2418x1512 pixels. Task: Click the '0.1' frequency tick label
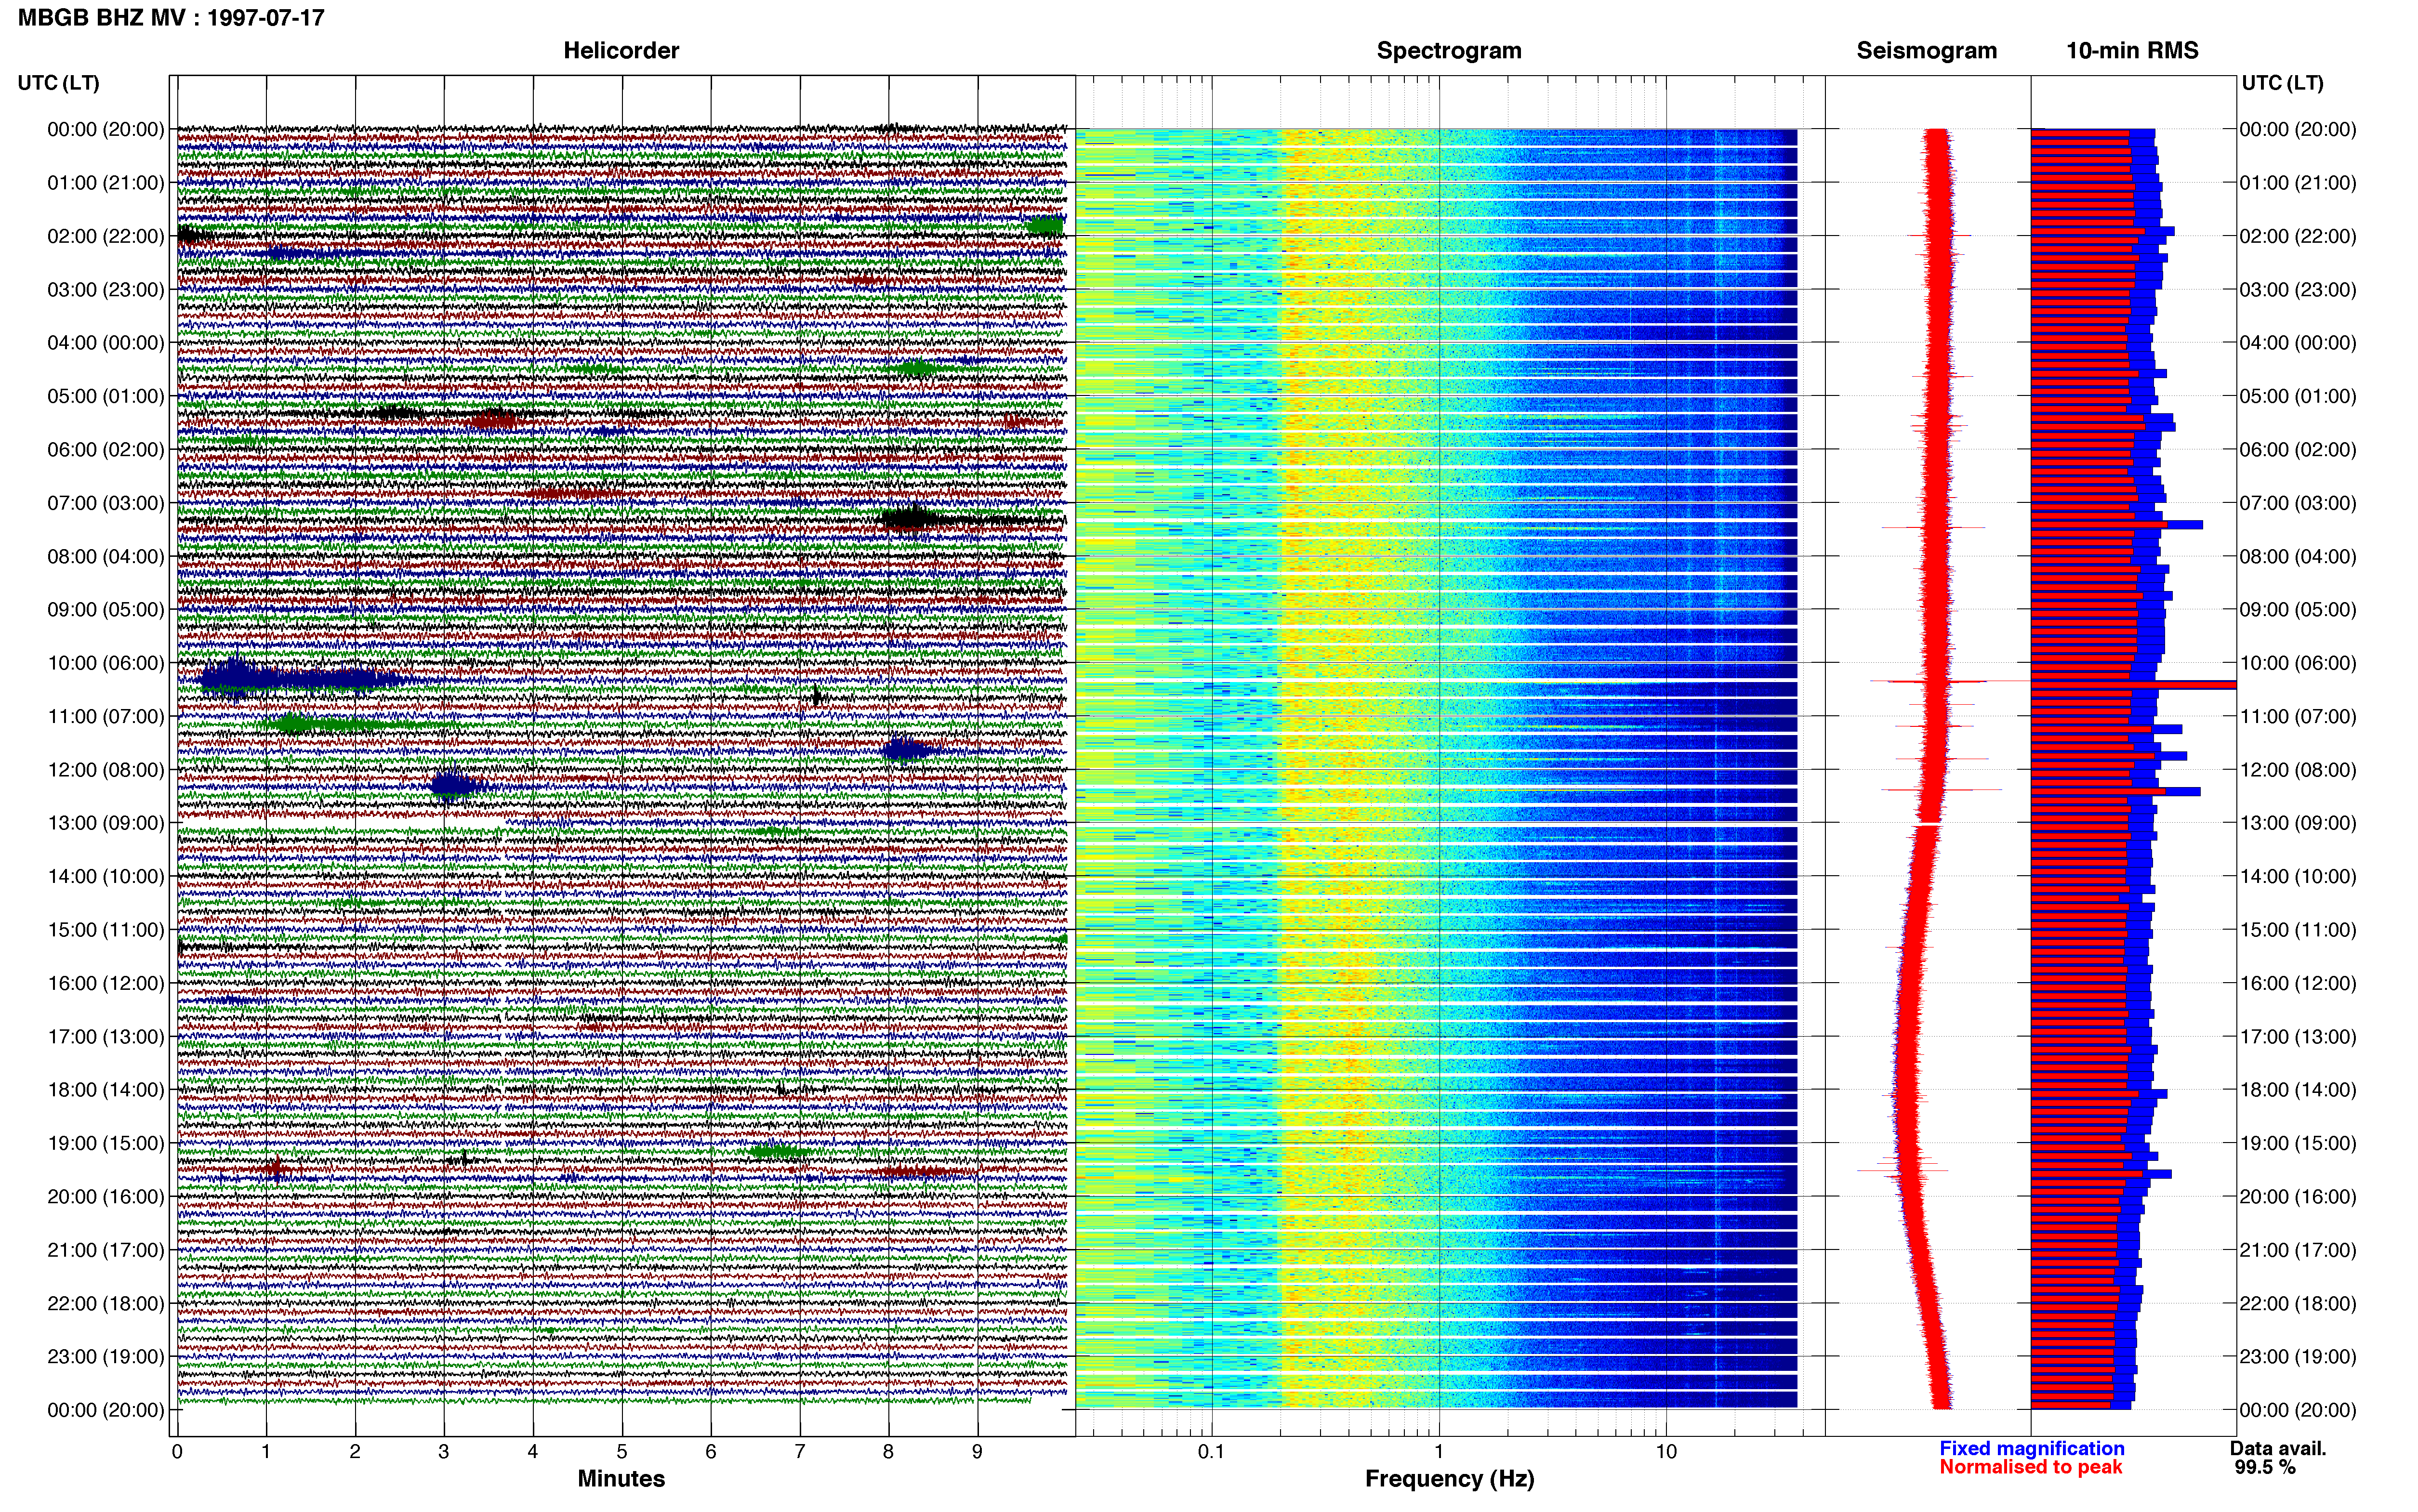tap(1211, 1452)
